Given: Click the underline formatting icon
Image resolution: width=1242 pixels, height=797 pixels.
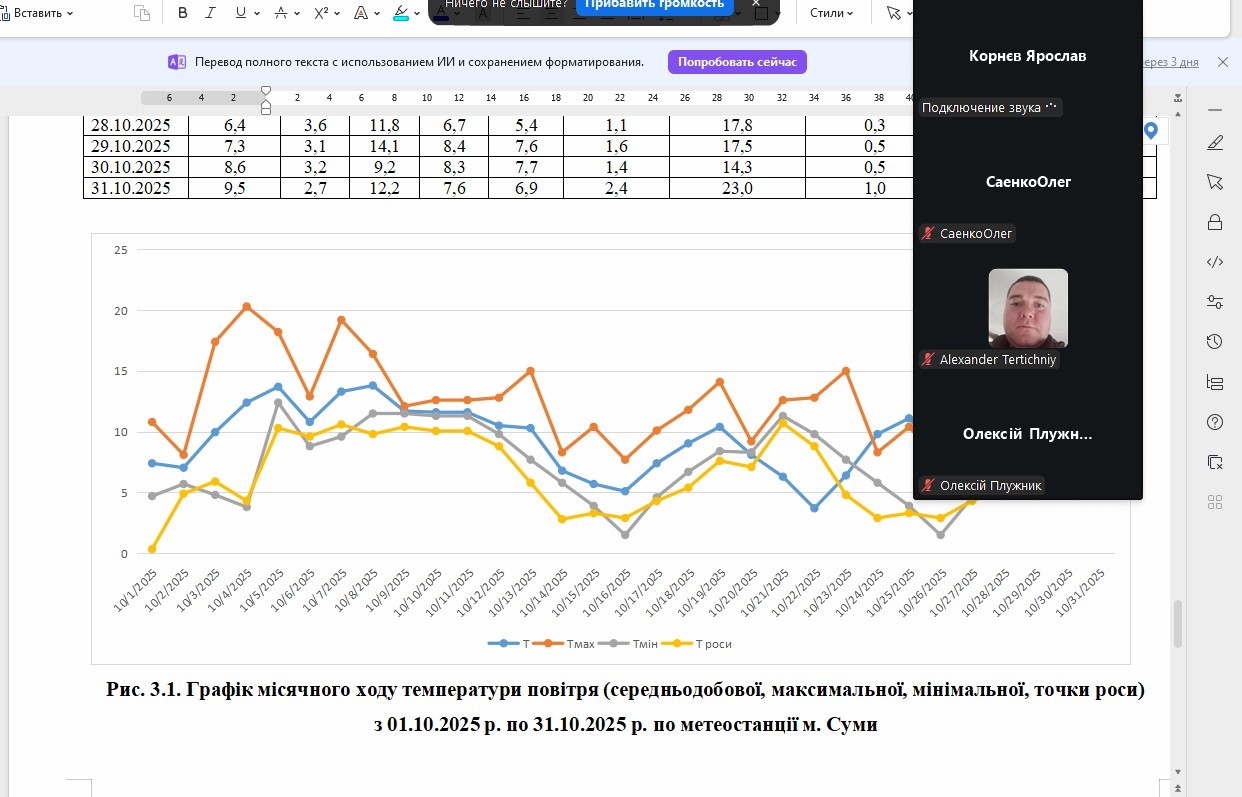Looking at the screenshot, I should (241, 13).
